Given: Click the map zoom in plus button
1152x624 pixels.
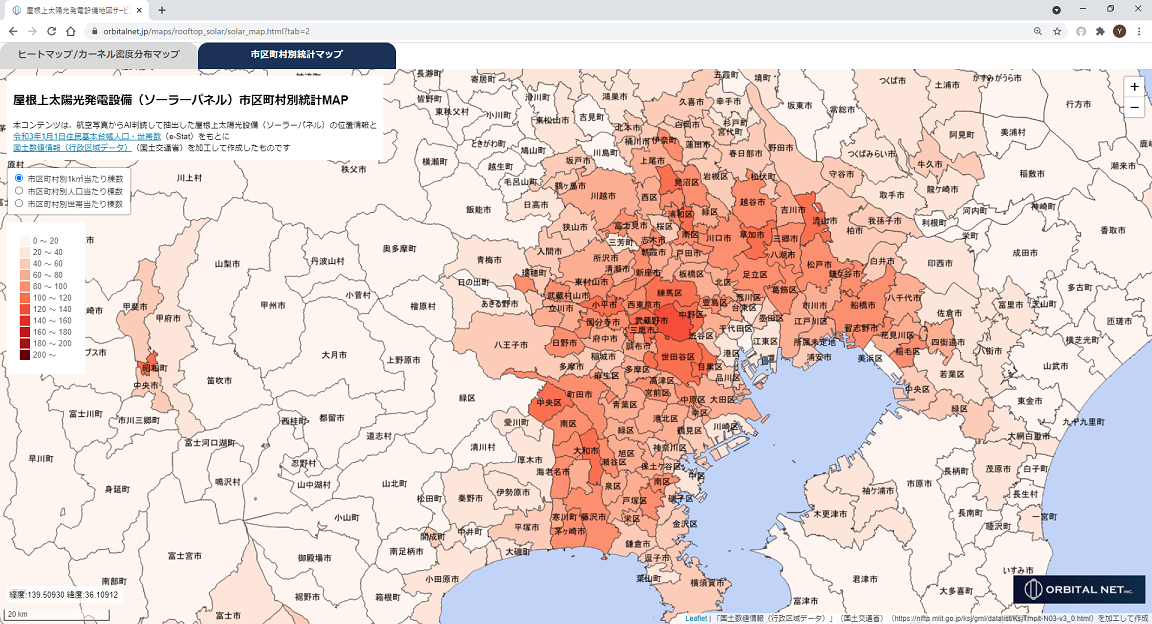Looking at the screenshot, I should pyautogui.click(x=1134, y=87).
